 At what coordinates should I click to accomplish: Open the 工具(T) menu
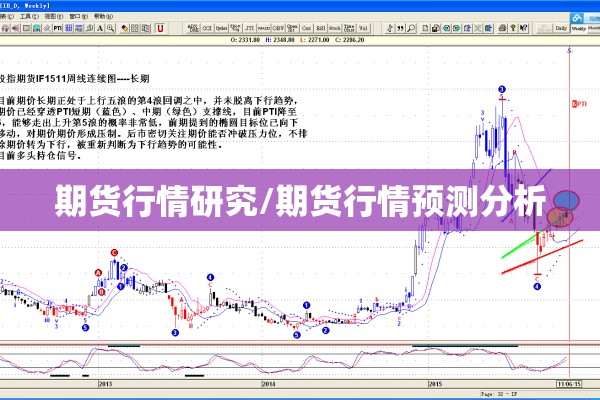pyautogui.click(x=29, y=16)
